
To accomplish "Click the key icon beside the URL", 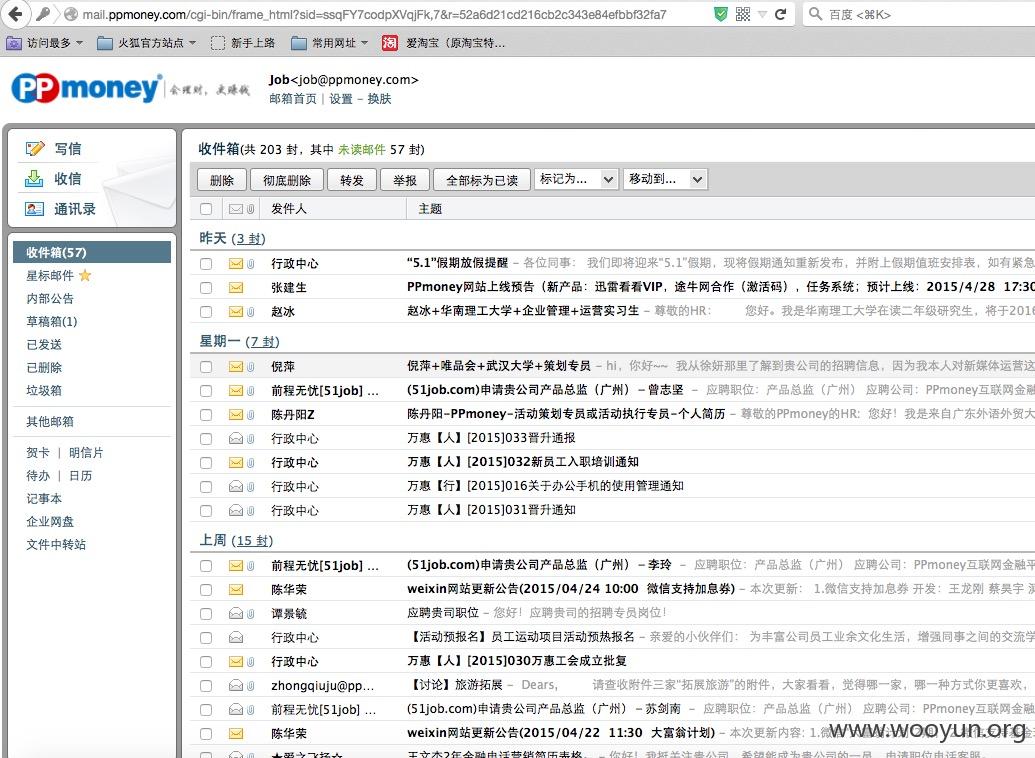I will 44,14.
